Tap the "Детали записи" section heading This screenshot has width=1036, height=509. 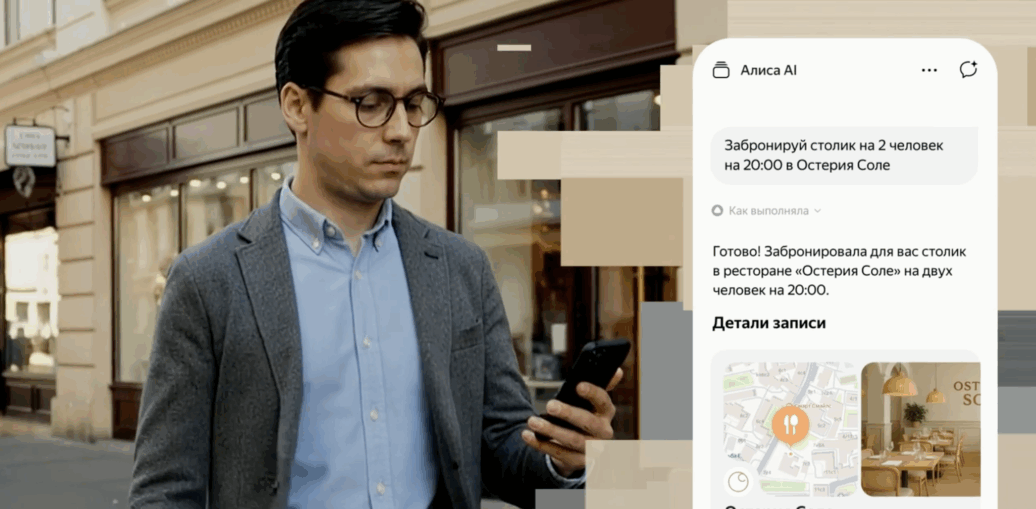pos(769,323)
